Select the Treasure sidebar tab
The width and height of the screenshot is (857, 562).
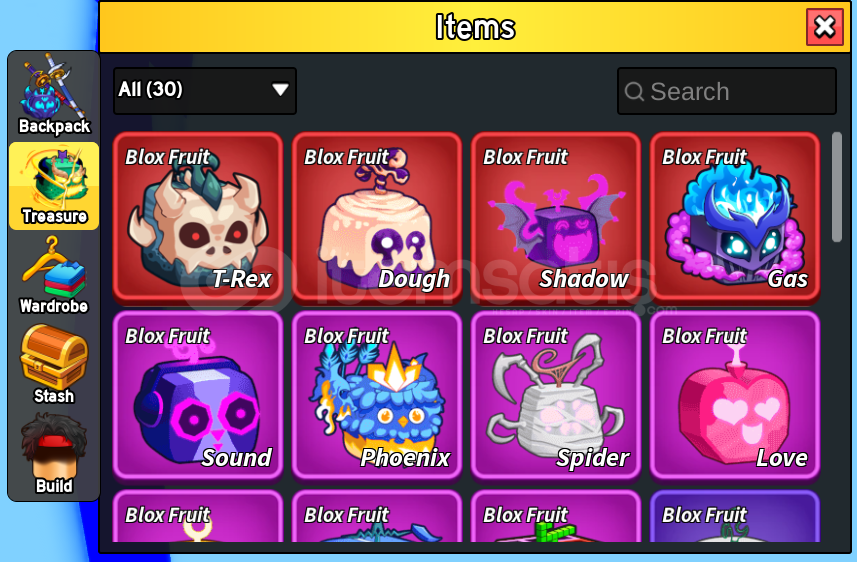(54, 185)
